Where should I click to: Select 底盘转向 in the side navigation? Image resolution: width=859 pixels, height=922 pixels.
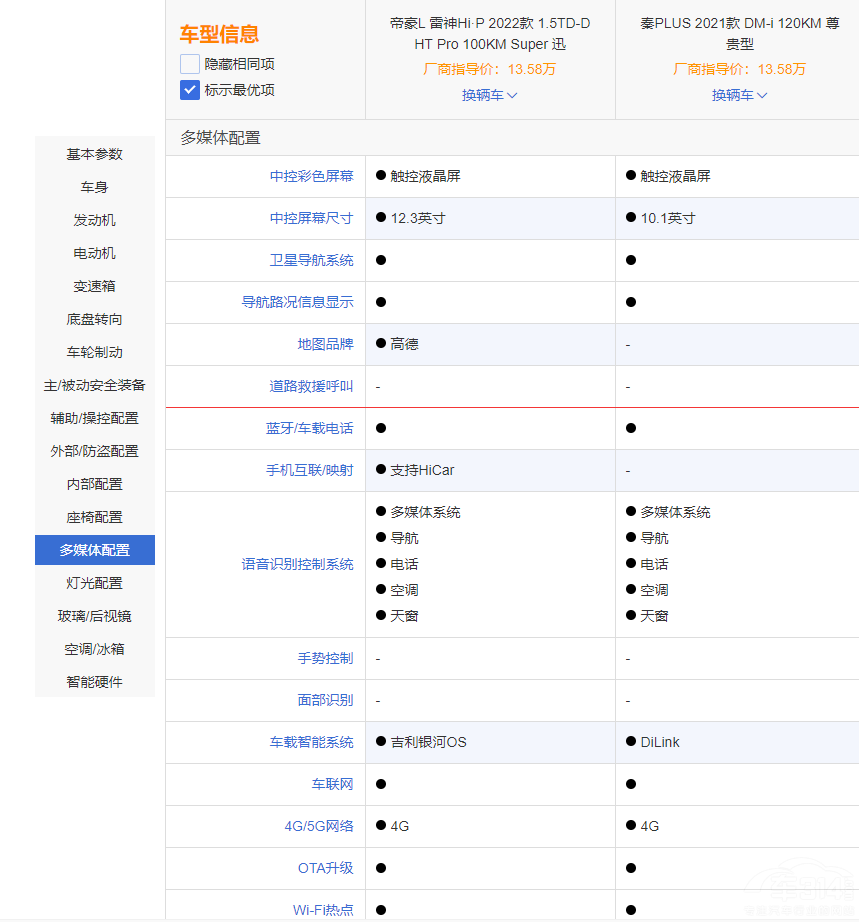point(95,319)
